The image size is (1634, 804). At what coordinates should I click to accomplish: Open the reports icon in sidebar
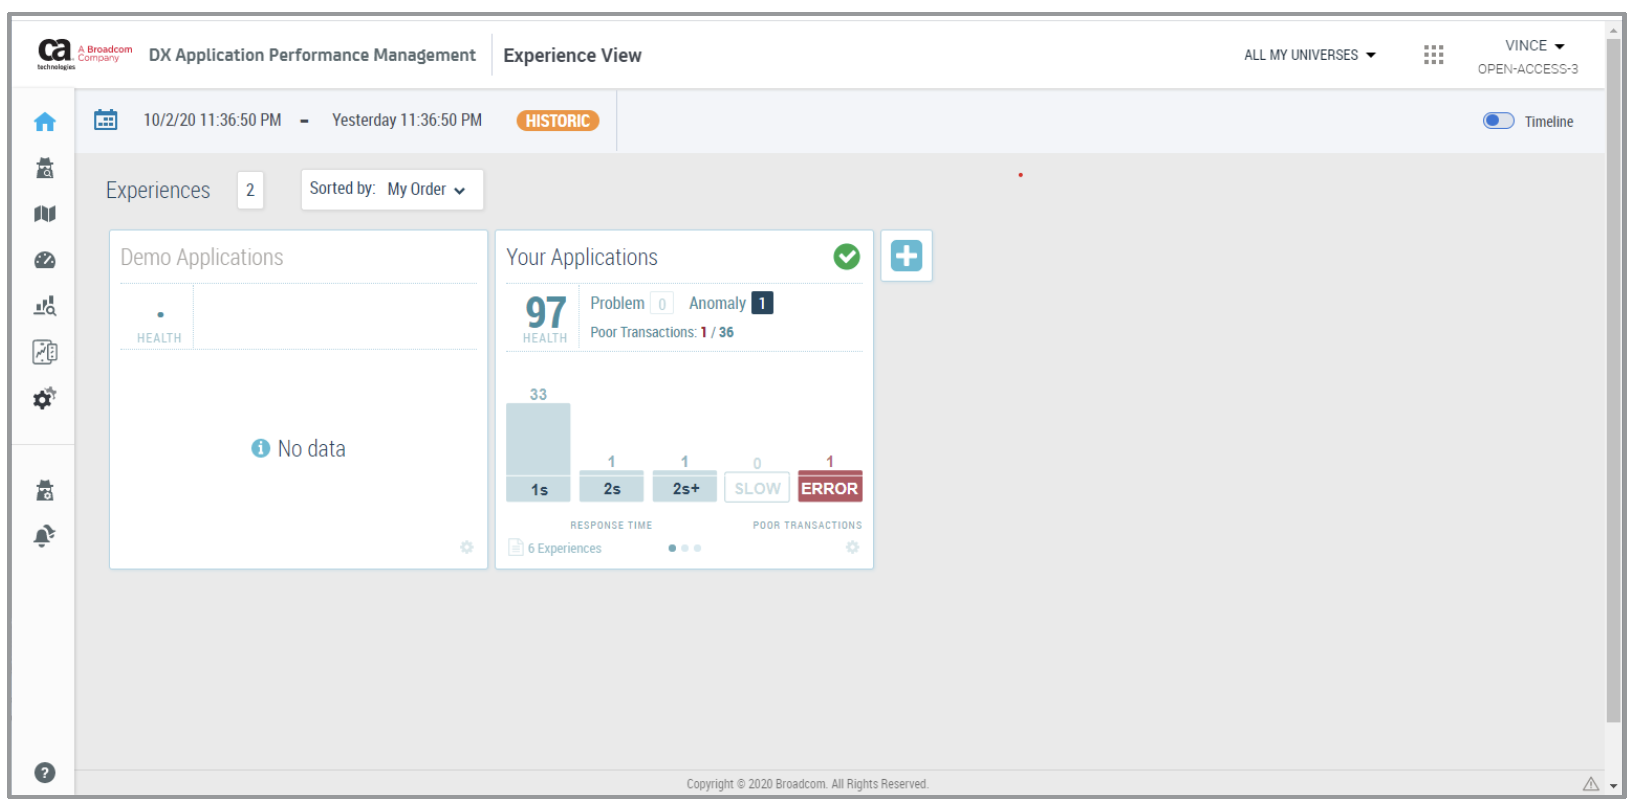click(44, 352)
